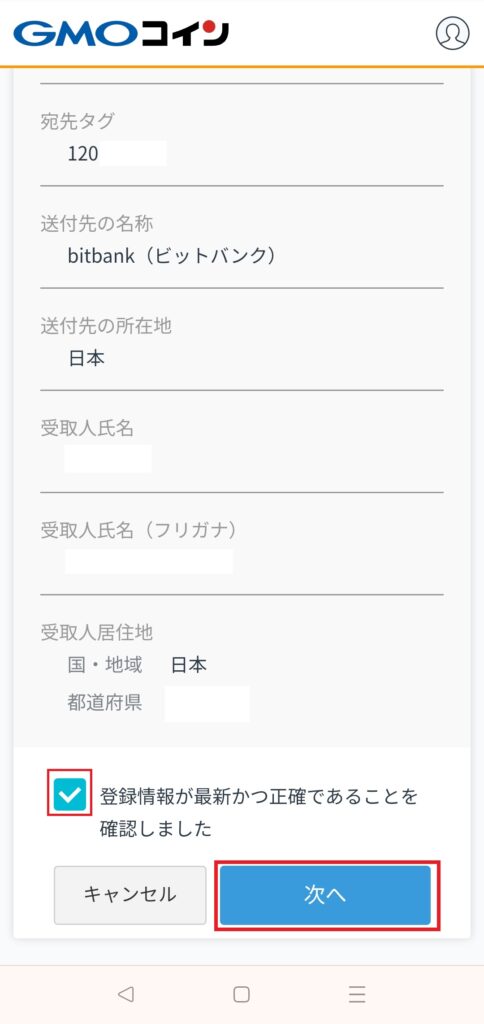Click the masked 都道府県 value field
This screenshot has height=1024, width=484.
click(207, 703)
